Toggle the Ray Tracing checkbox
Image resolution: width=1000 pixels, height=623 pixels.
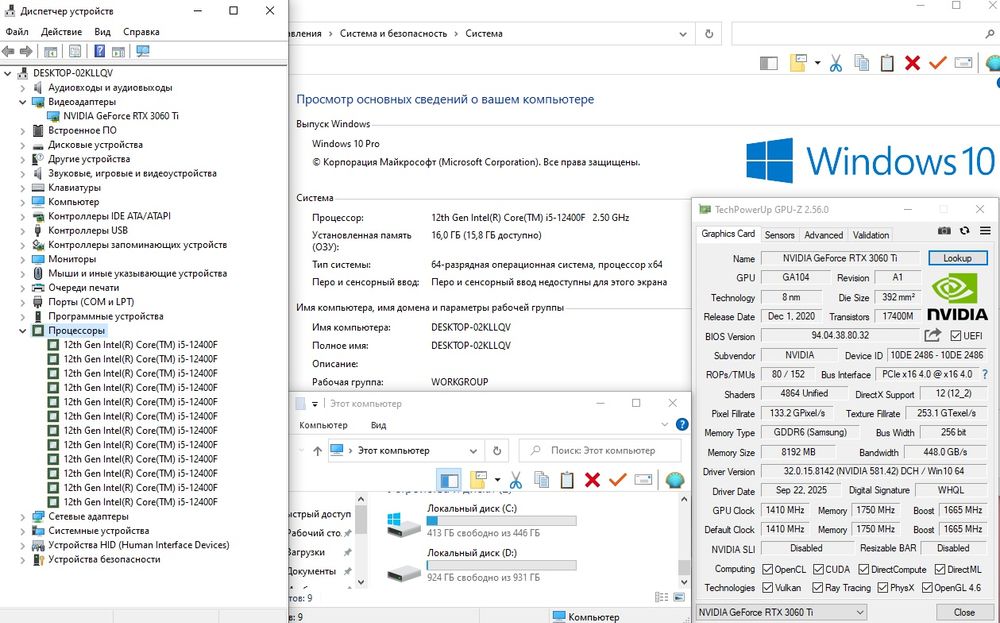point(818,587)
